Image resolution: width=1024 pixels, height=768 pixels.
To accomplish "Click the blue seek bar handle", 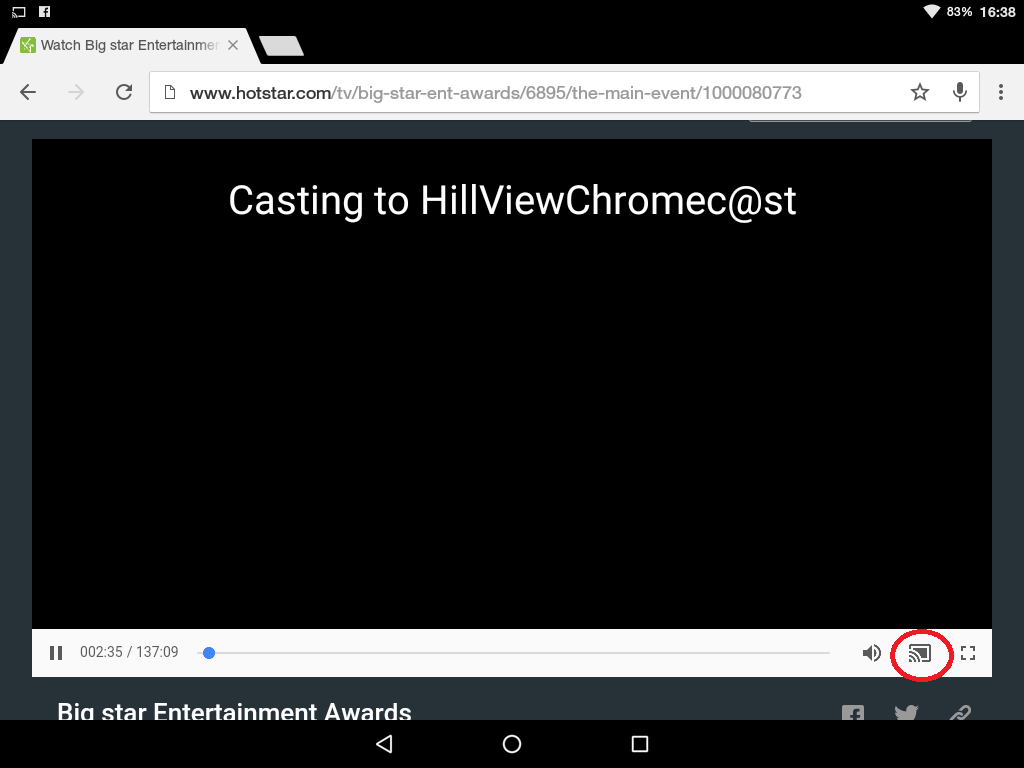I will click(209, 652).
